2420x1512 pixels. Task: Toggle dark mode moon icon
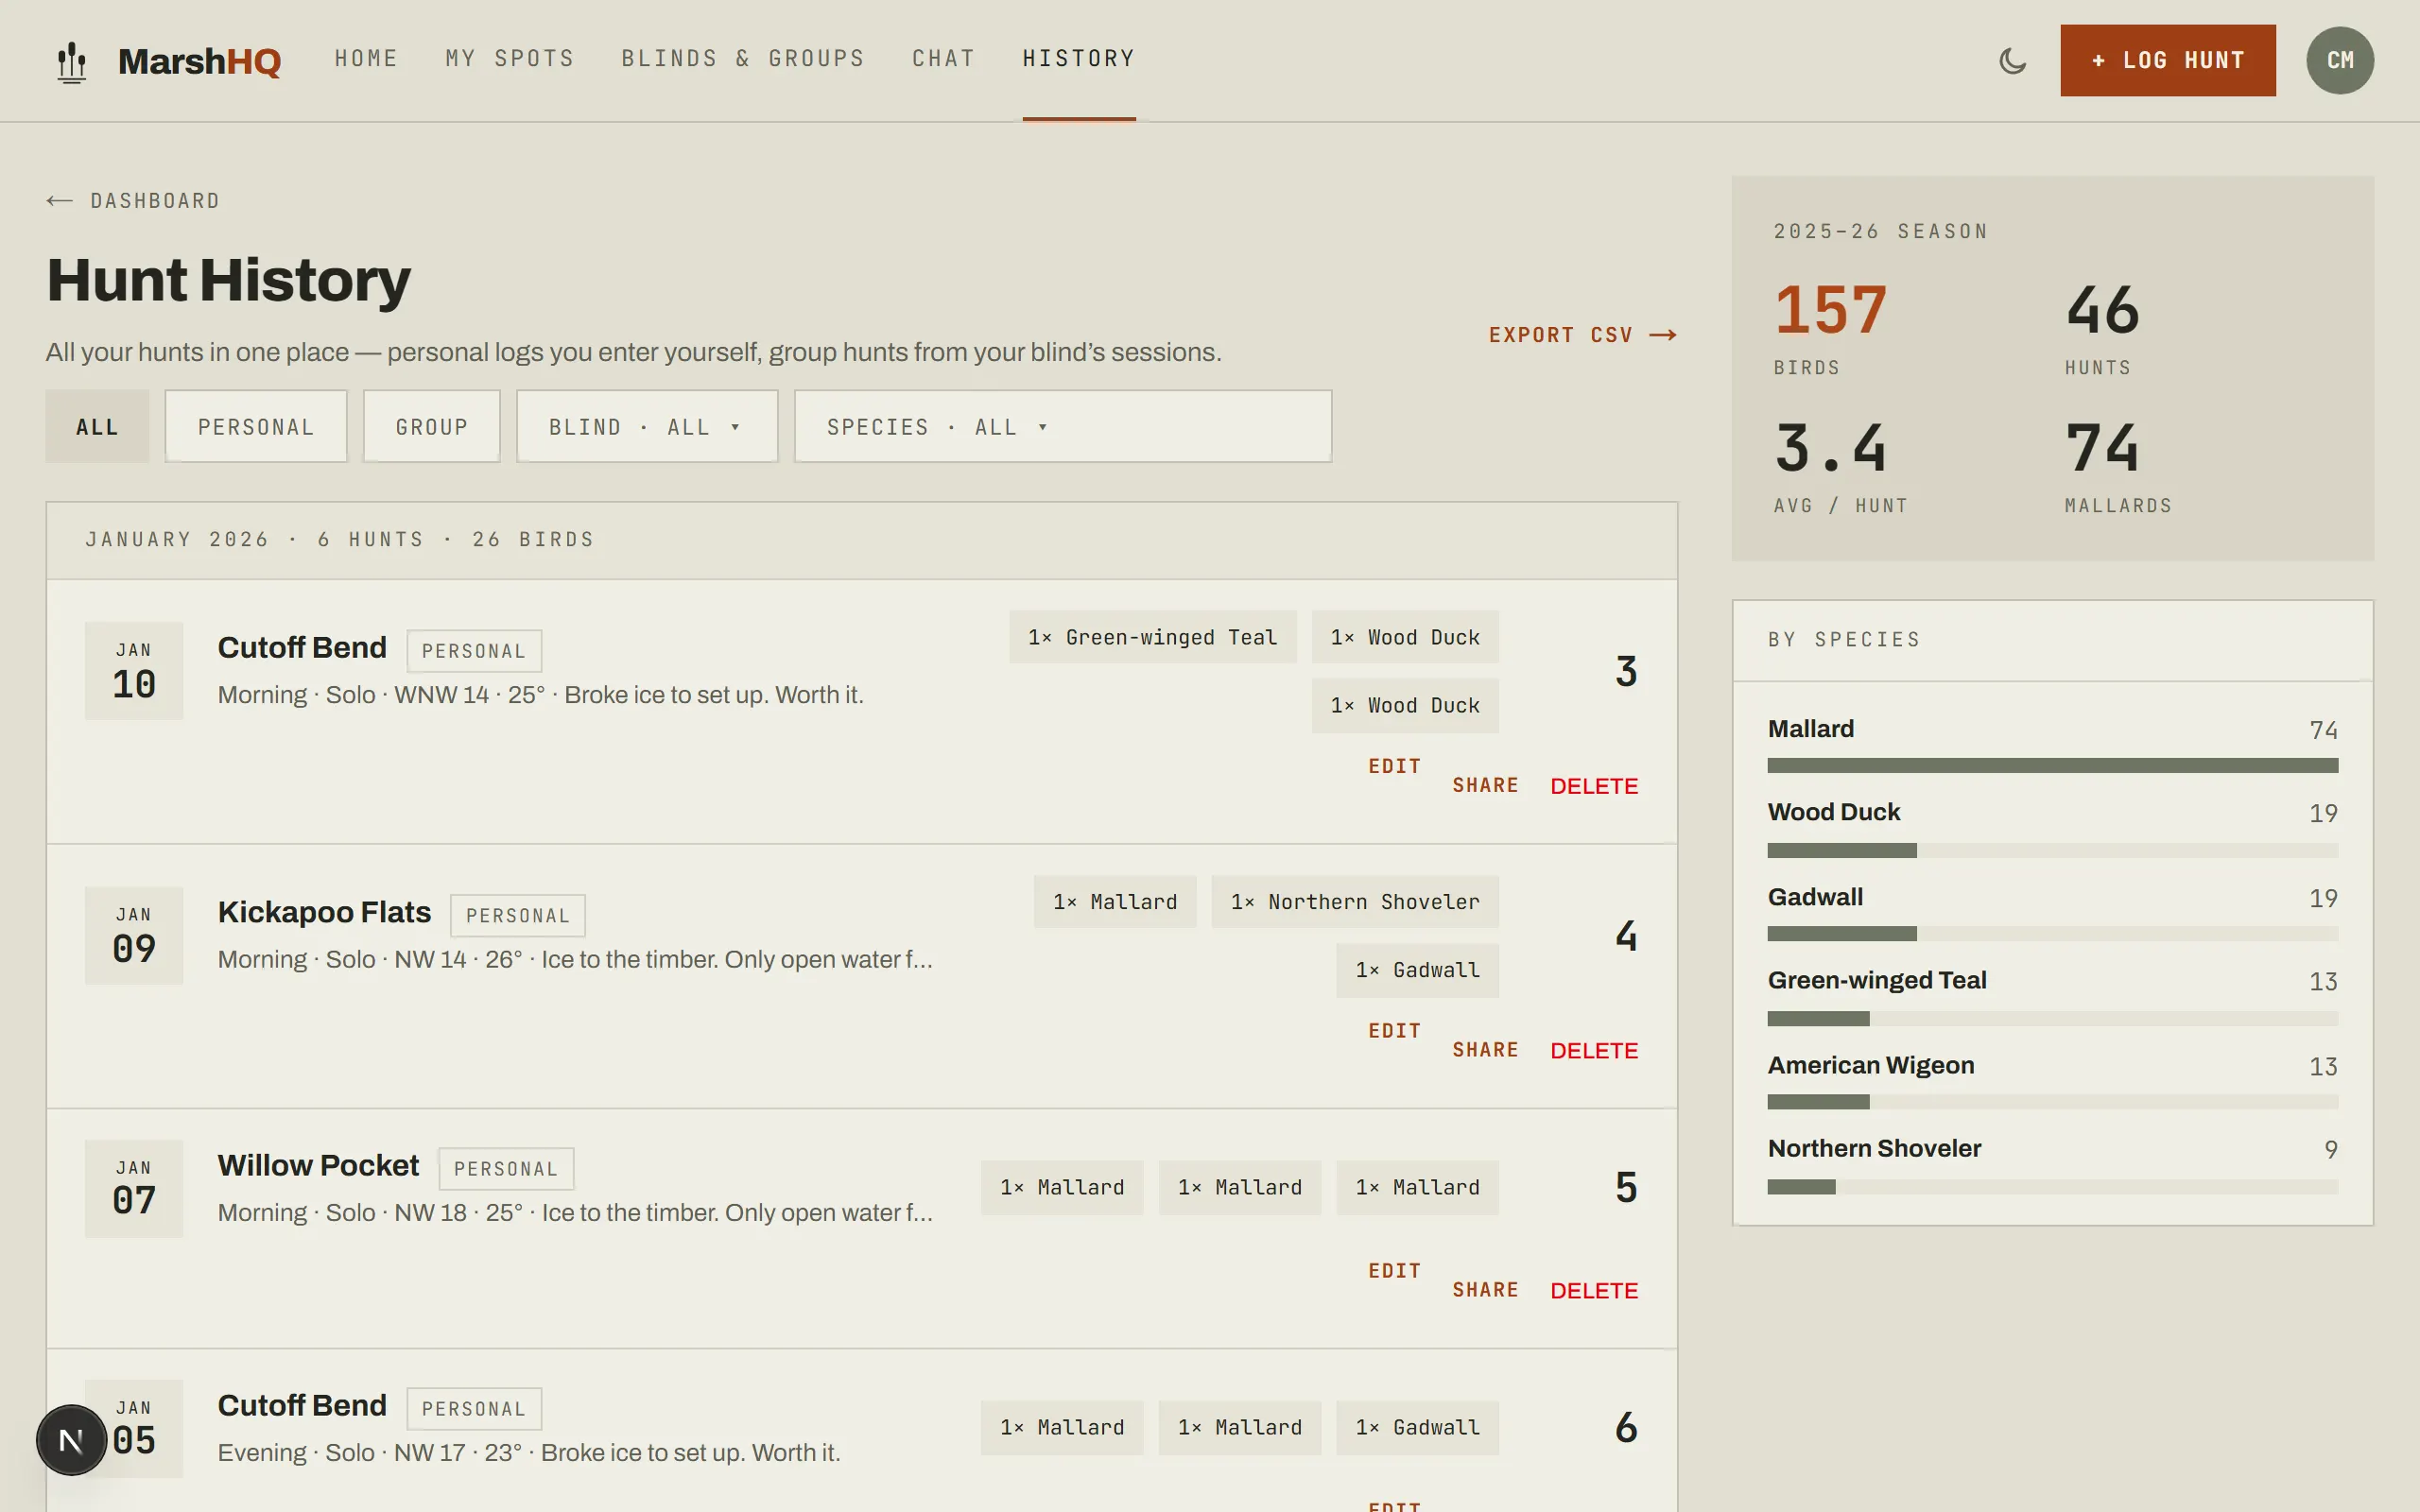pyautogui.click(x=2012, y=61)
